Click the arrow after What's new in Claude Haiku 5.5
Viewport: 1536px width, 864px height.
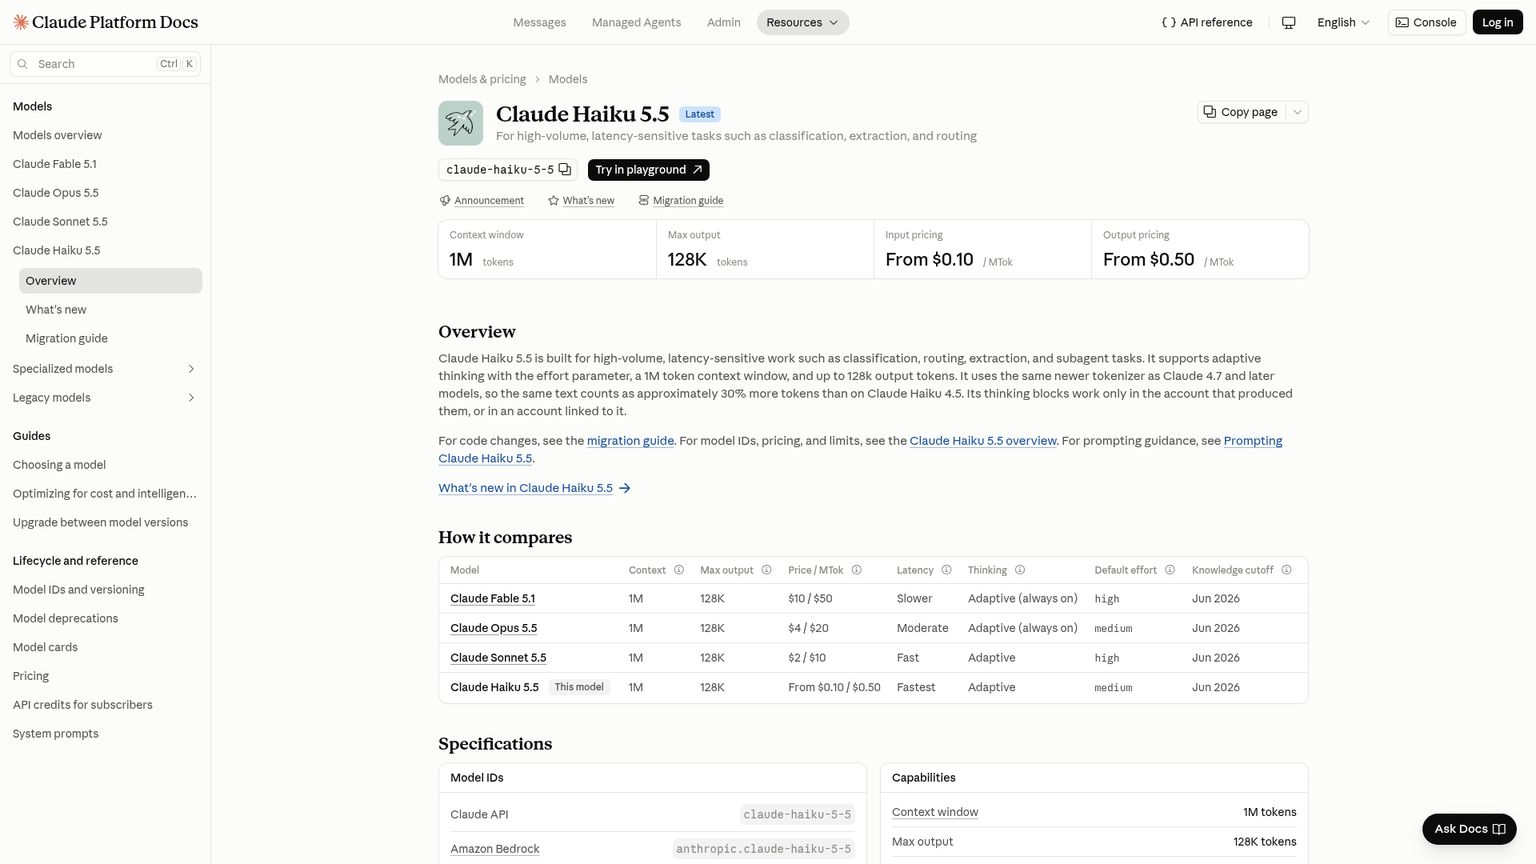pos(625,488)
